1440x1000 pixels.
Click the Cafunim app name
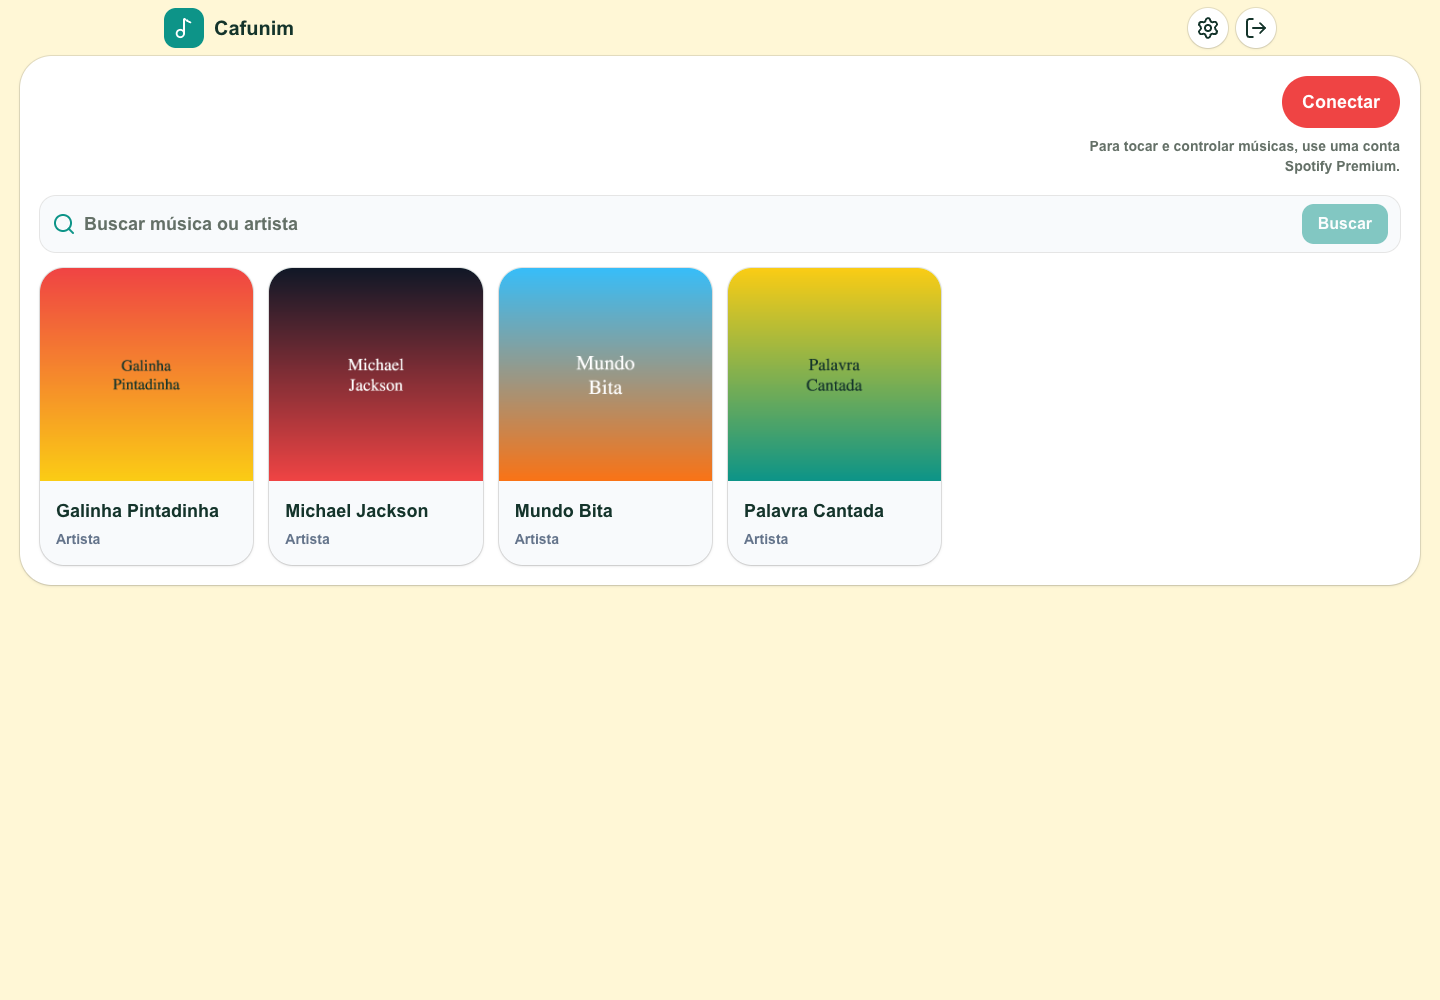(x=254, y=28)
